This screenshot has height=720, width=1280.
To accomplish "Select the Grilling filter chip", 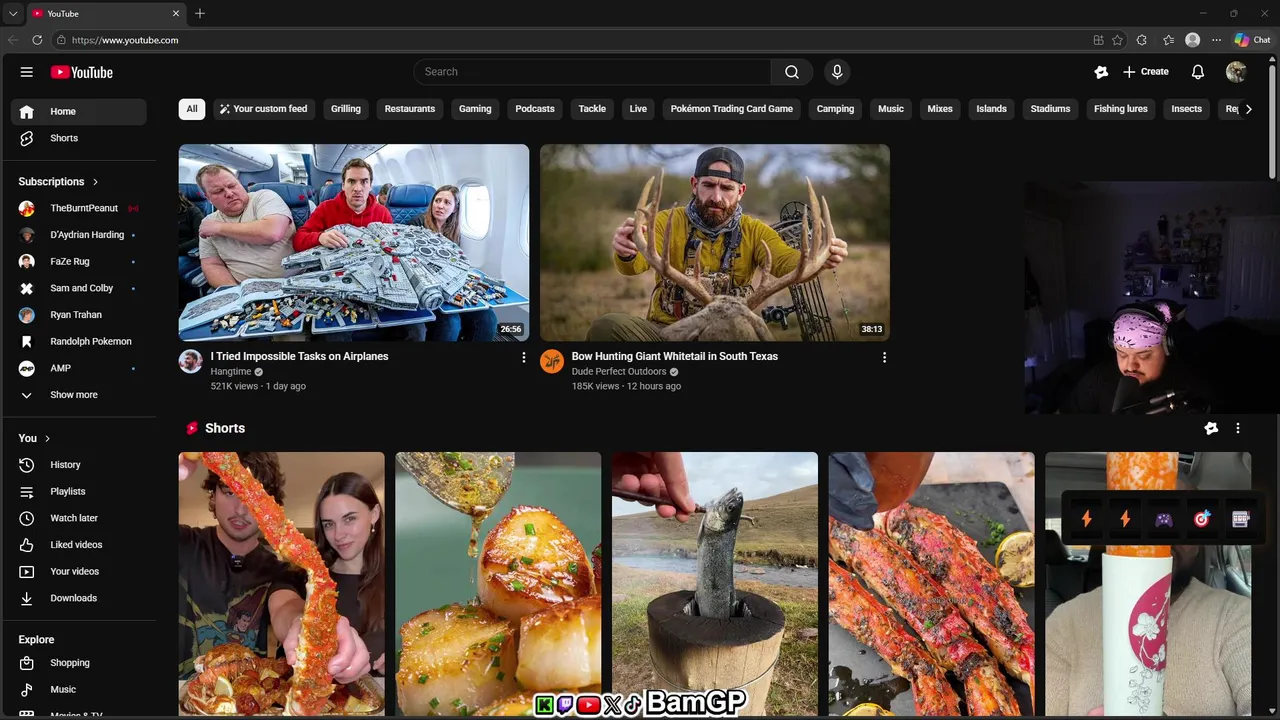I will (346, 109).
